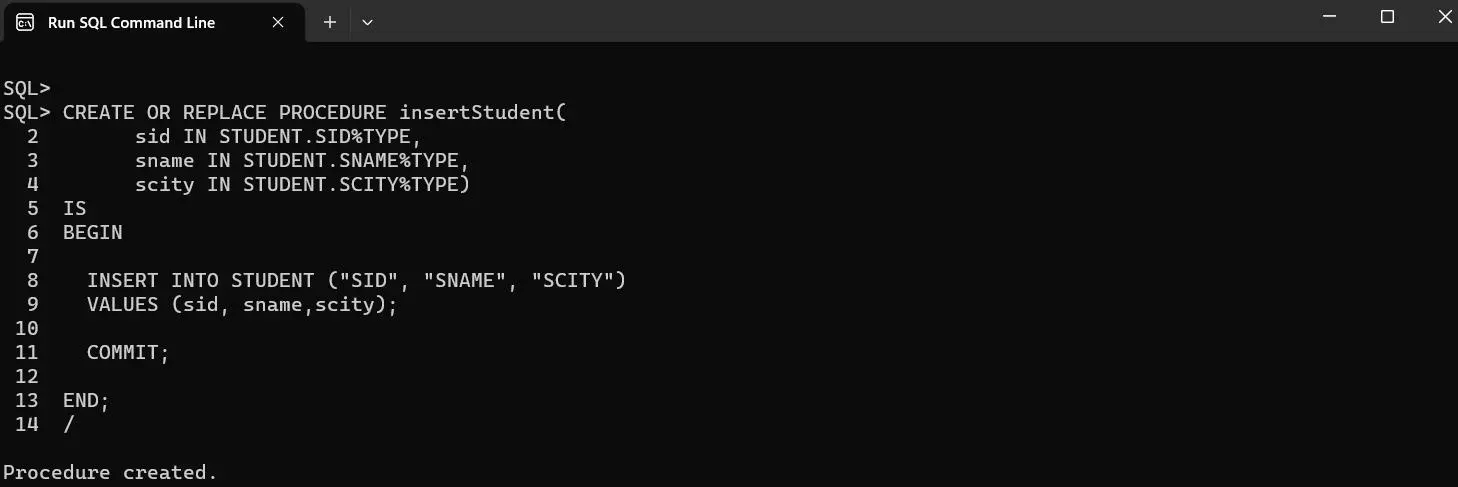Click the COMMIT; statement on line 11
The image size is (1458, 487).
[128, 352]
